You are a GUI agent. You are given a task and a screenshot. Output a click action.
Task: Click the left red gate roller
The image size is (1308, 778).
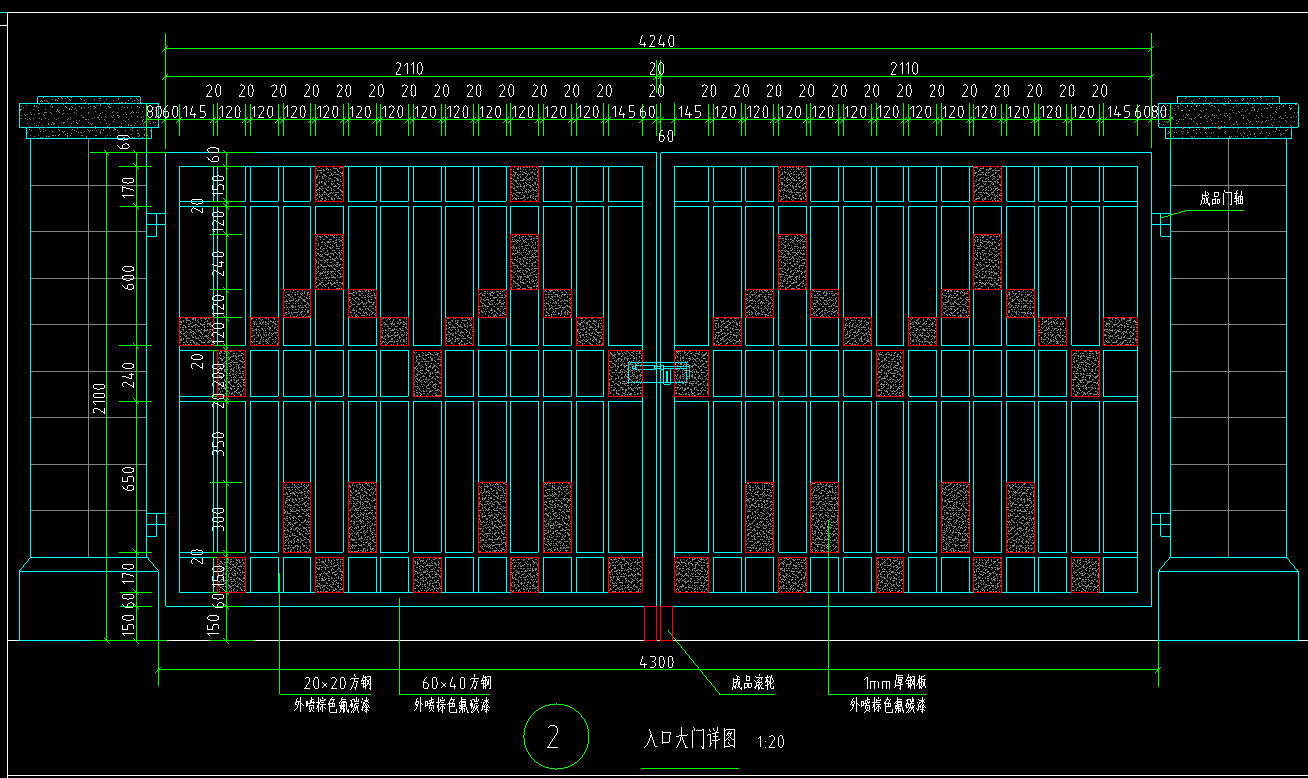[649, 623]
